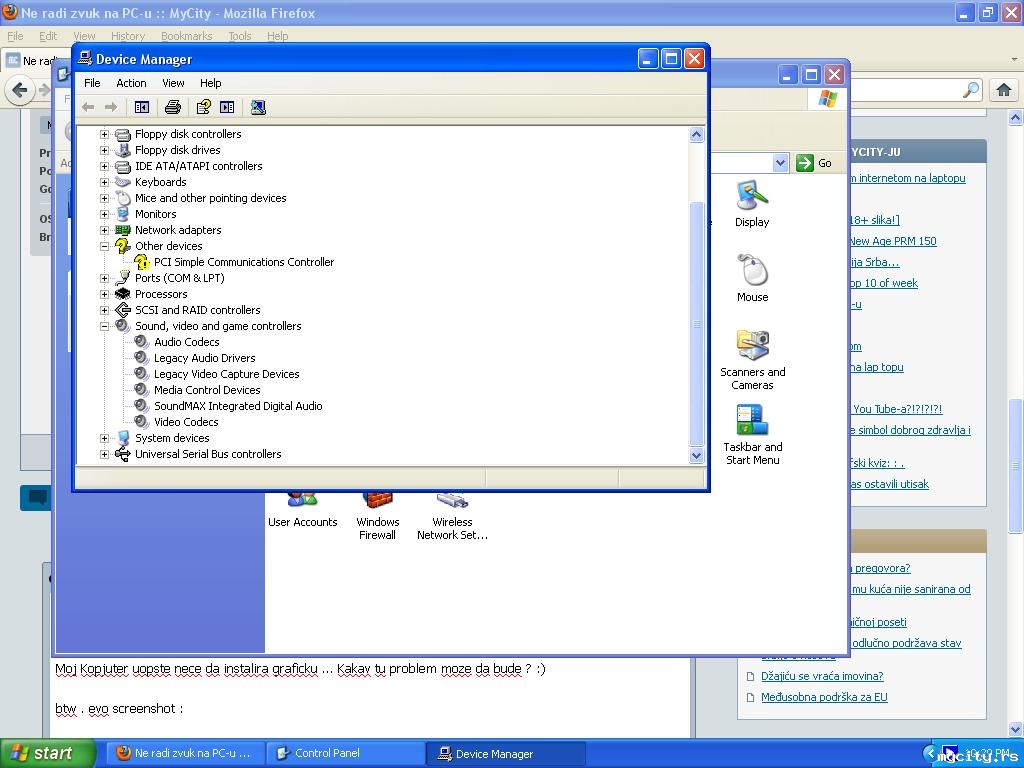Open the 'Džajiću se vraća imovina?' link
1024x768 pixels.
[822, 676]
